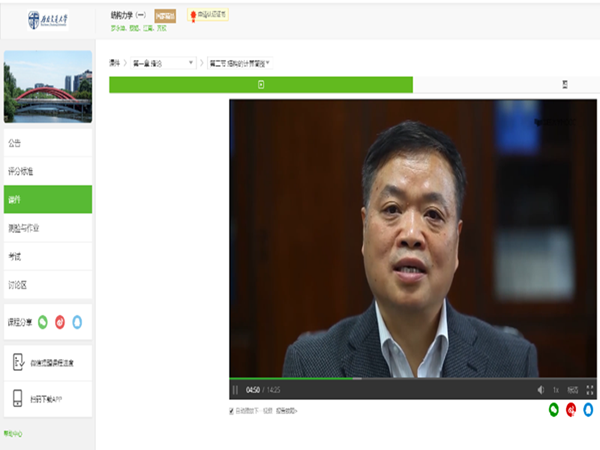Open 讨论区 discussion forum
The image size is (600, 450).
48,285
